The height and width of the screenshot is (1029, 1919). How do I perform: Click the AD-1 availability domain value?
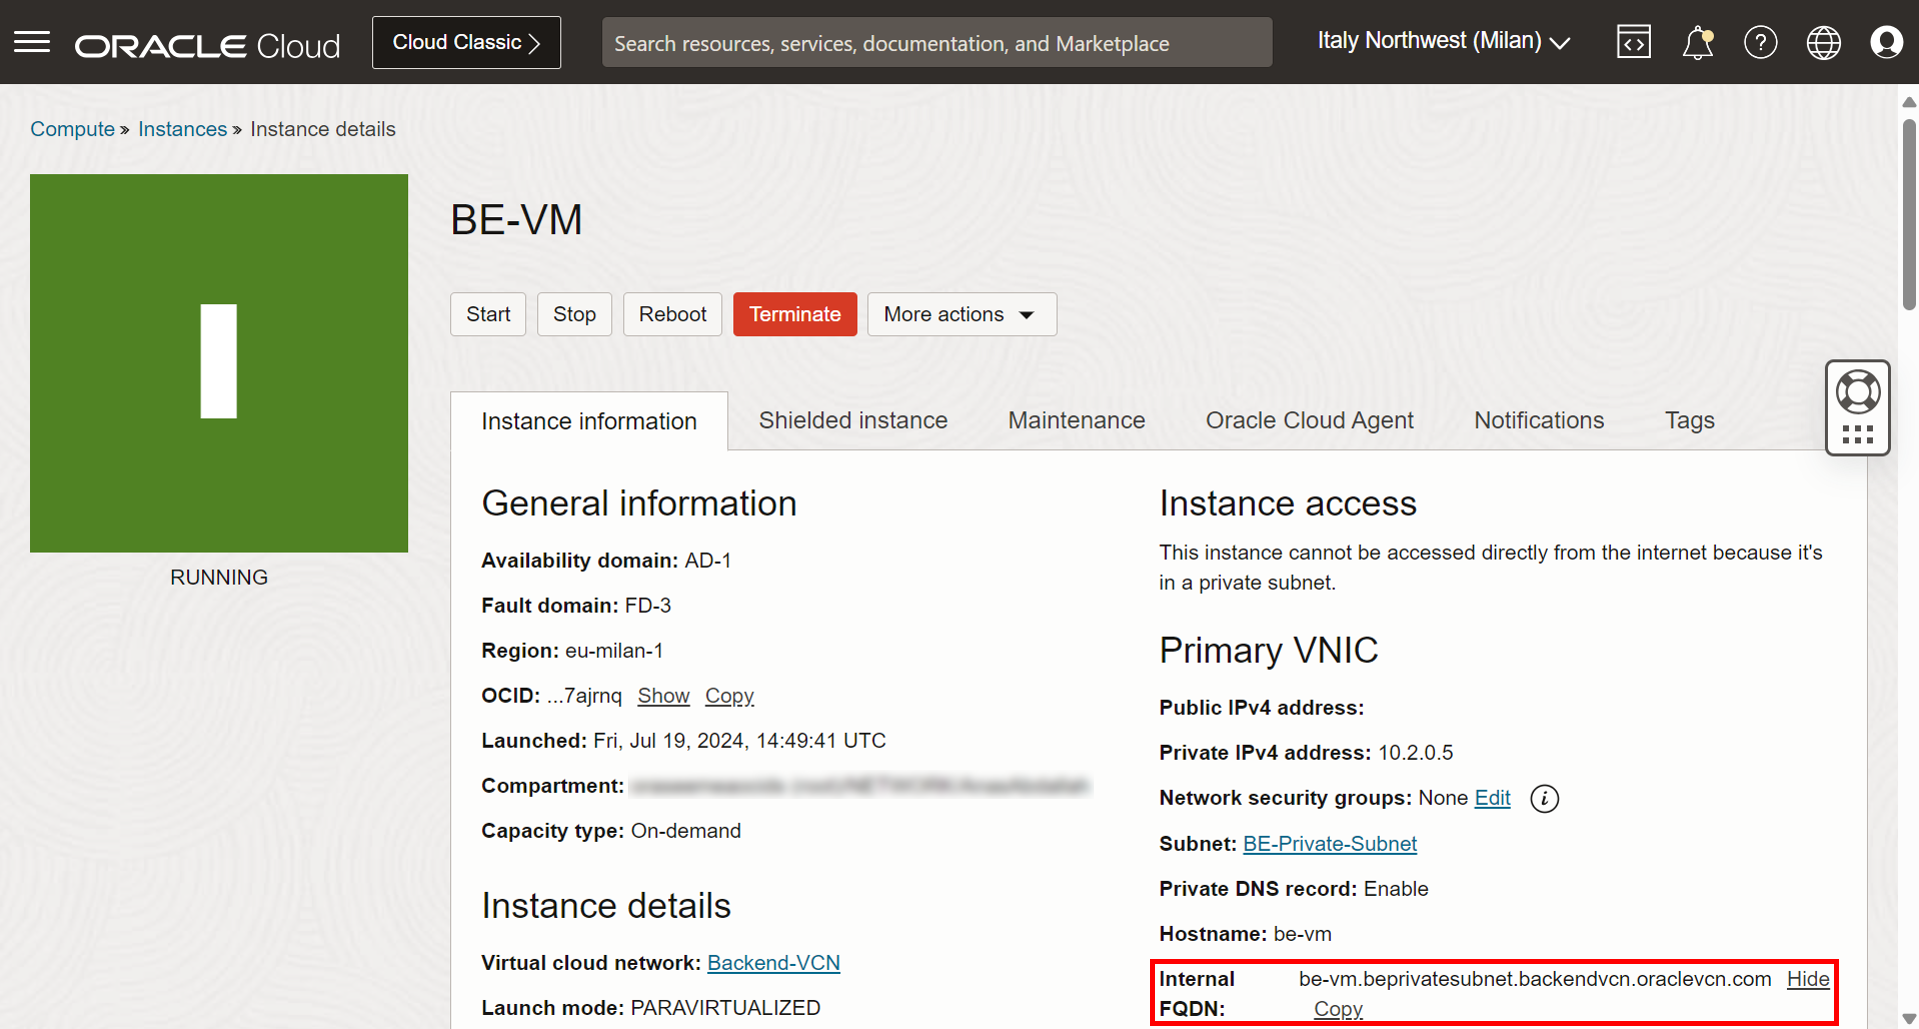click(708, 560)
